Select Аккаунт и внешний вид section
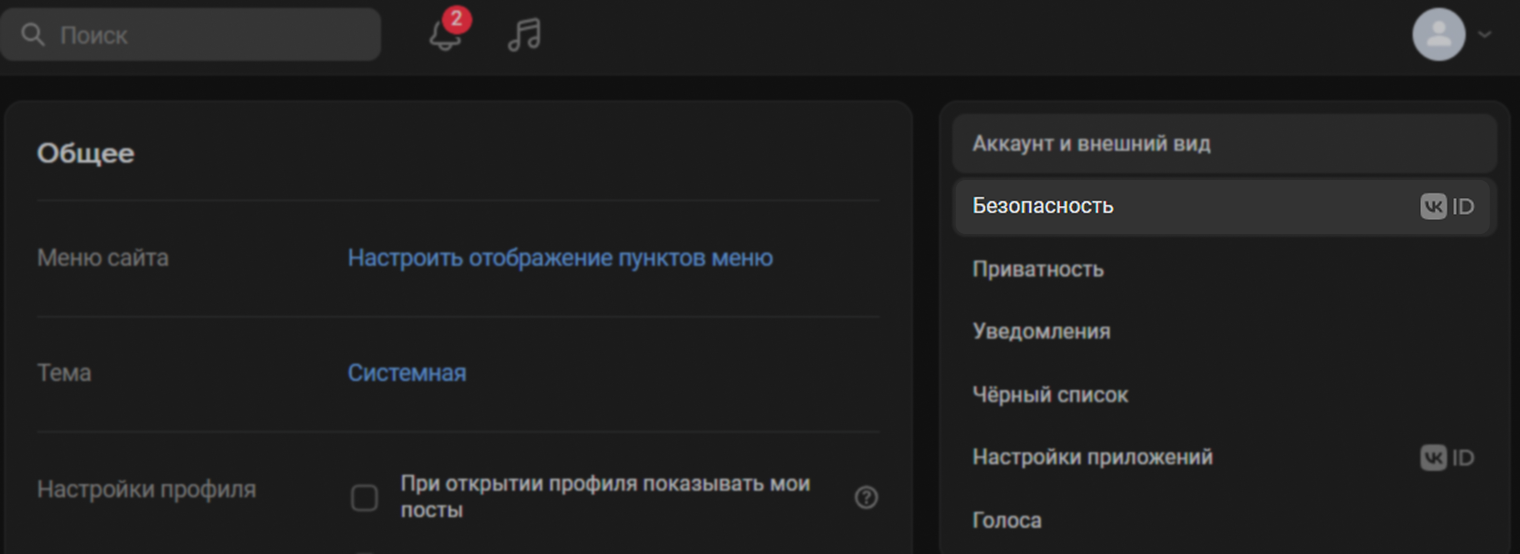Image resolution: width=1520 pixels, height=554 pixels. pos(1224,144)
